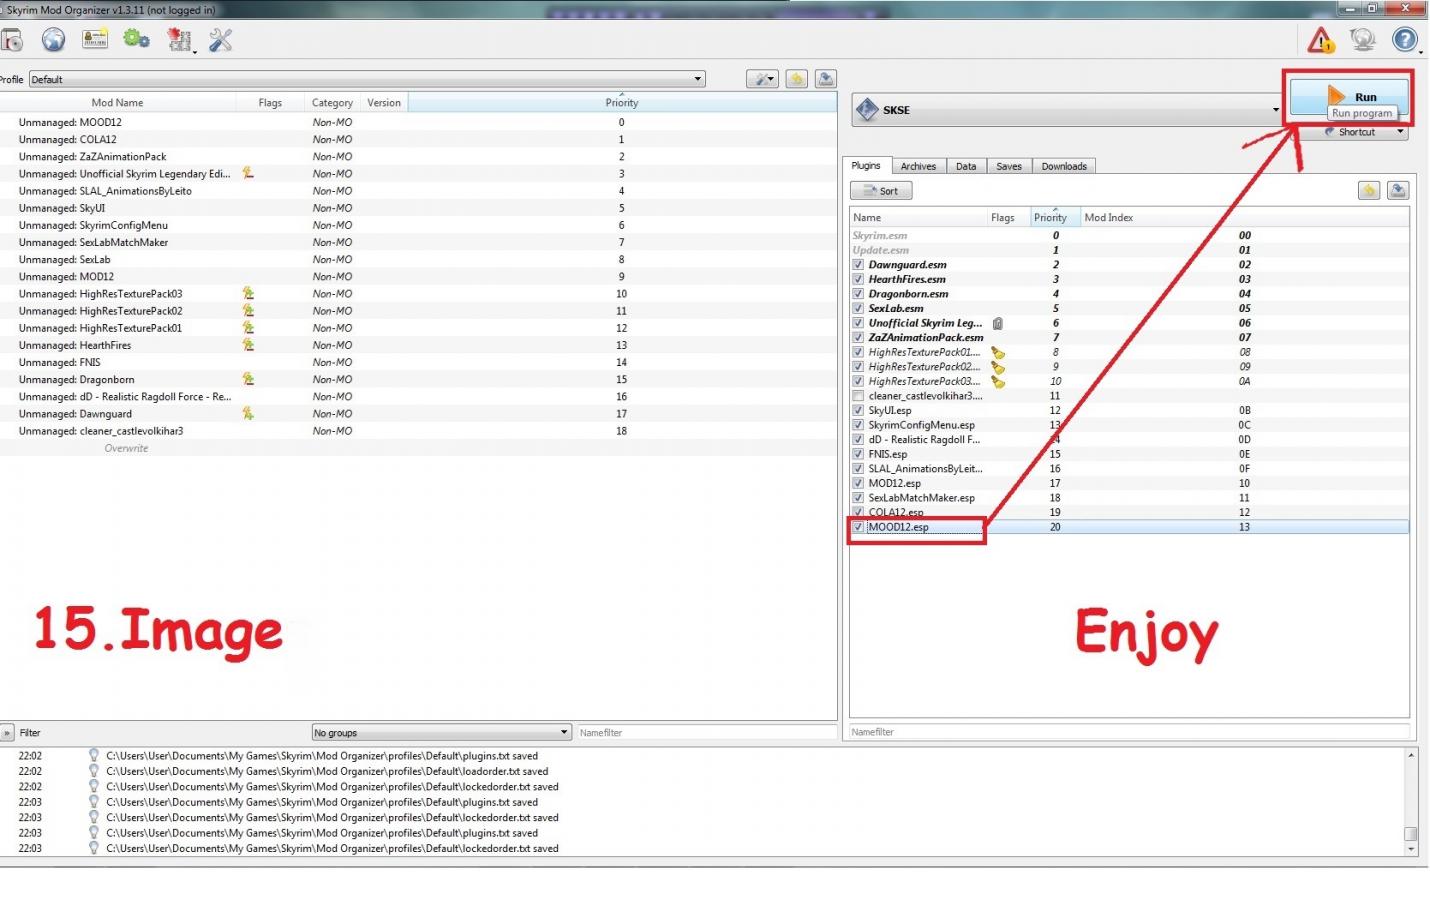The width and height of the screenshot is (1430, 900).
Task: Click the log panel scroll down arrow
Action: 1411,849
